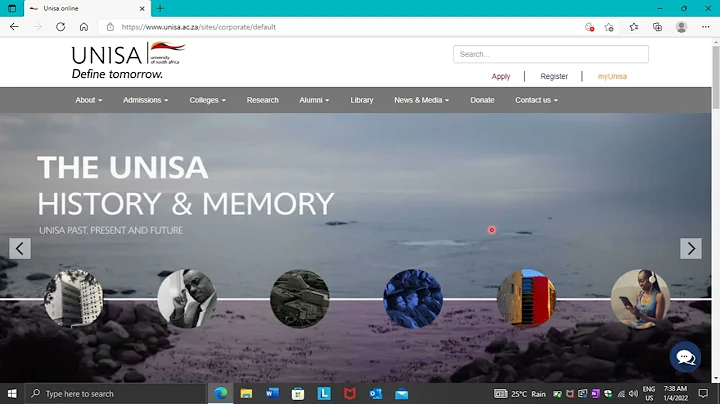This screenshot has width=720, height=404.
Task: Expand the News & Media dropdown
Action: pos(422,100)
